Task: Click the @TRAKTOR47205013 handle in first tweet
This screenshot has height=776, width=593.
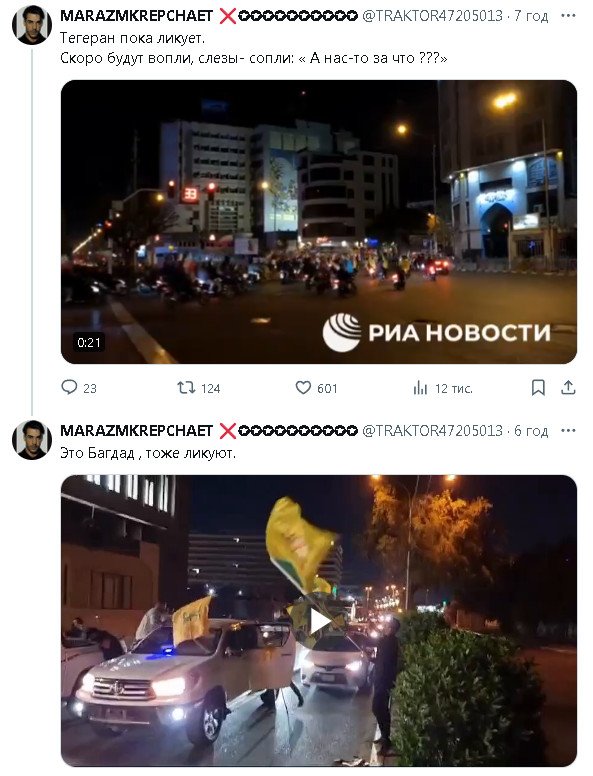Action: pyautogui.click(x=433, y=16)
